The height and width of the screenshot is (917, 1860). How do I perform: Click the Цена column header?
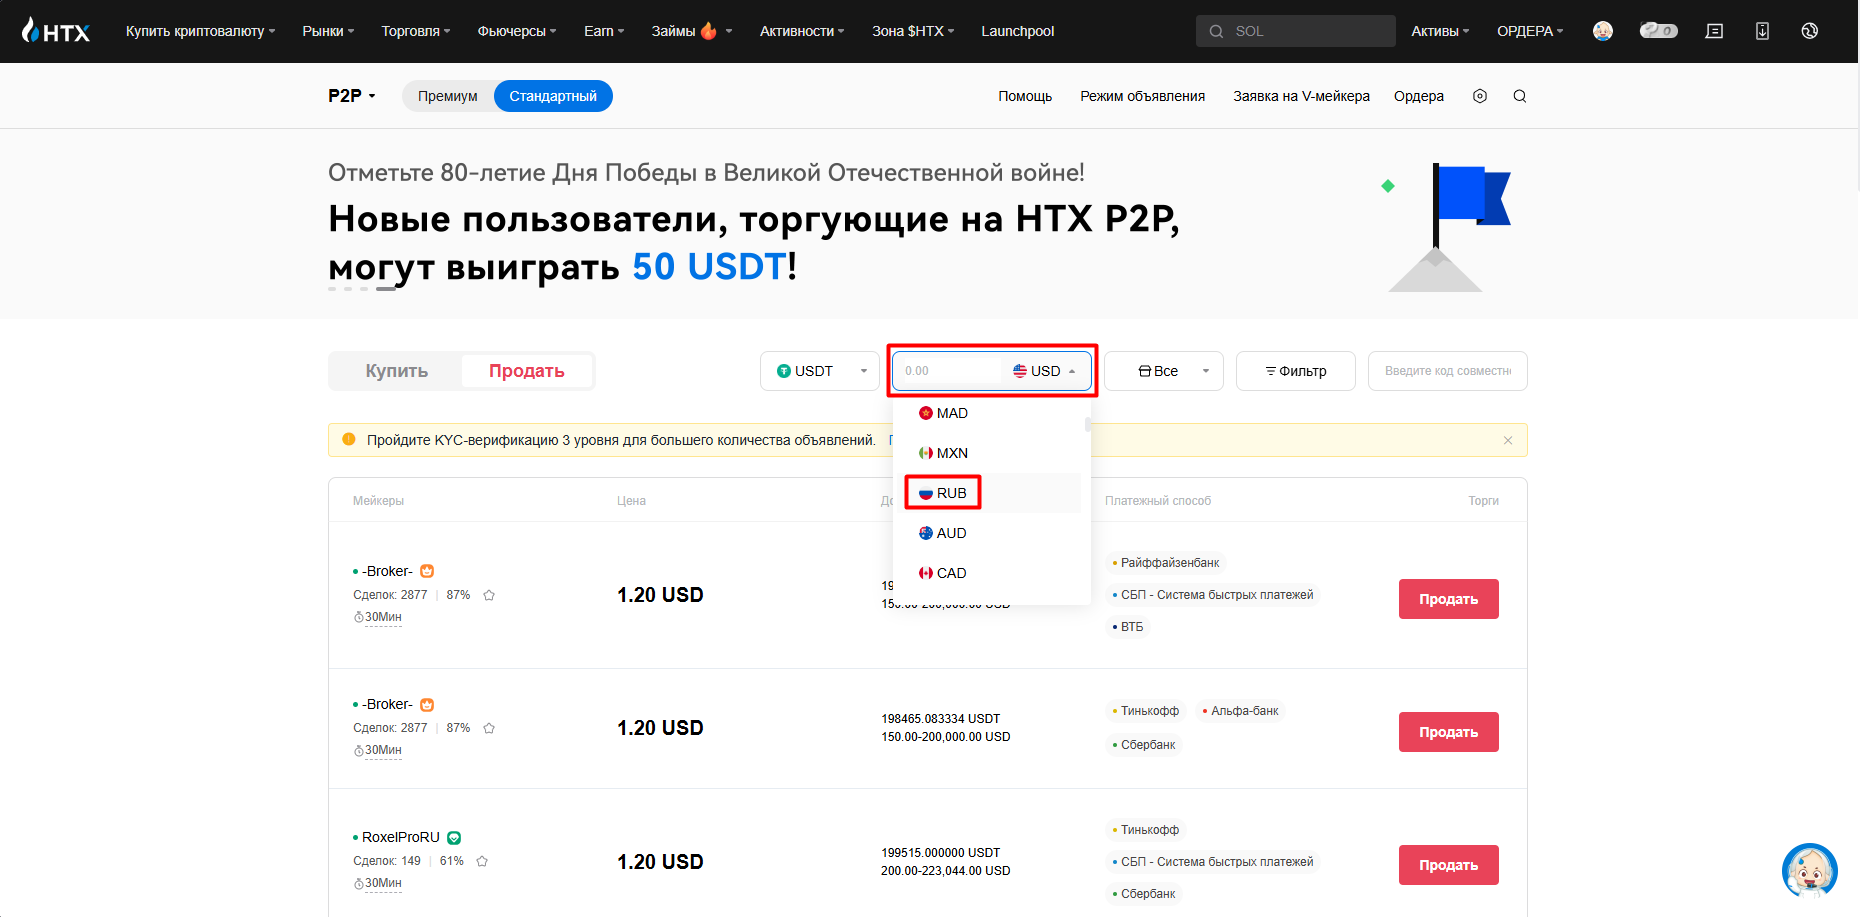pyautogui.click(x=631, y=501)
